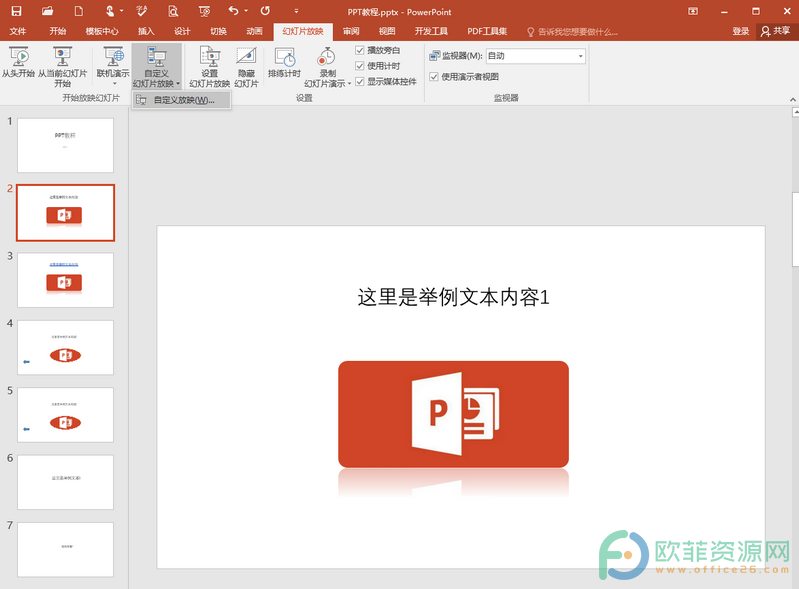Click the Undo arrow icon
The height and width of the screenshot is (589, 799).
(233, 11)
